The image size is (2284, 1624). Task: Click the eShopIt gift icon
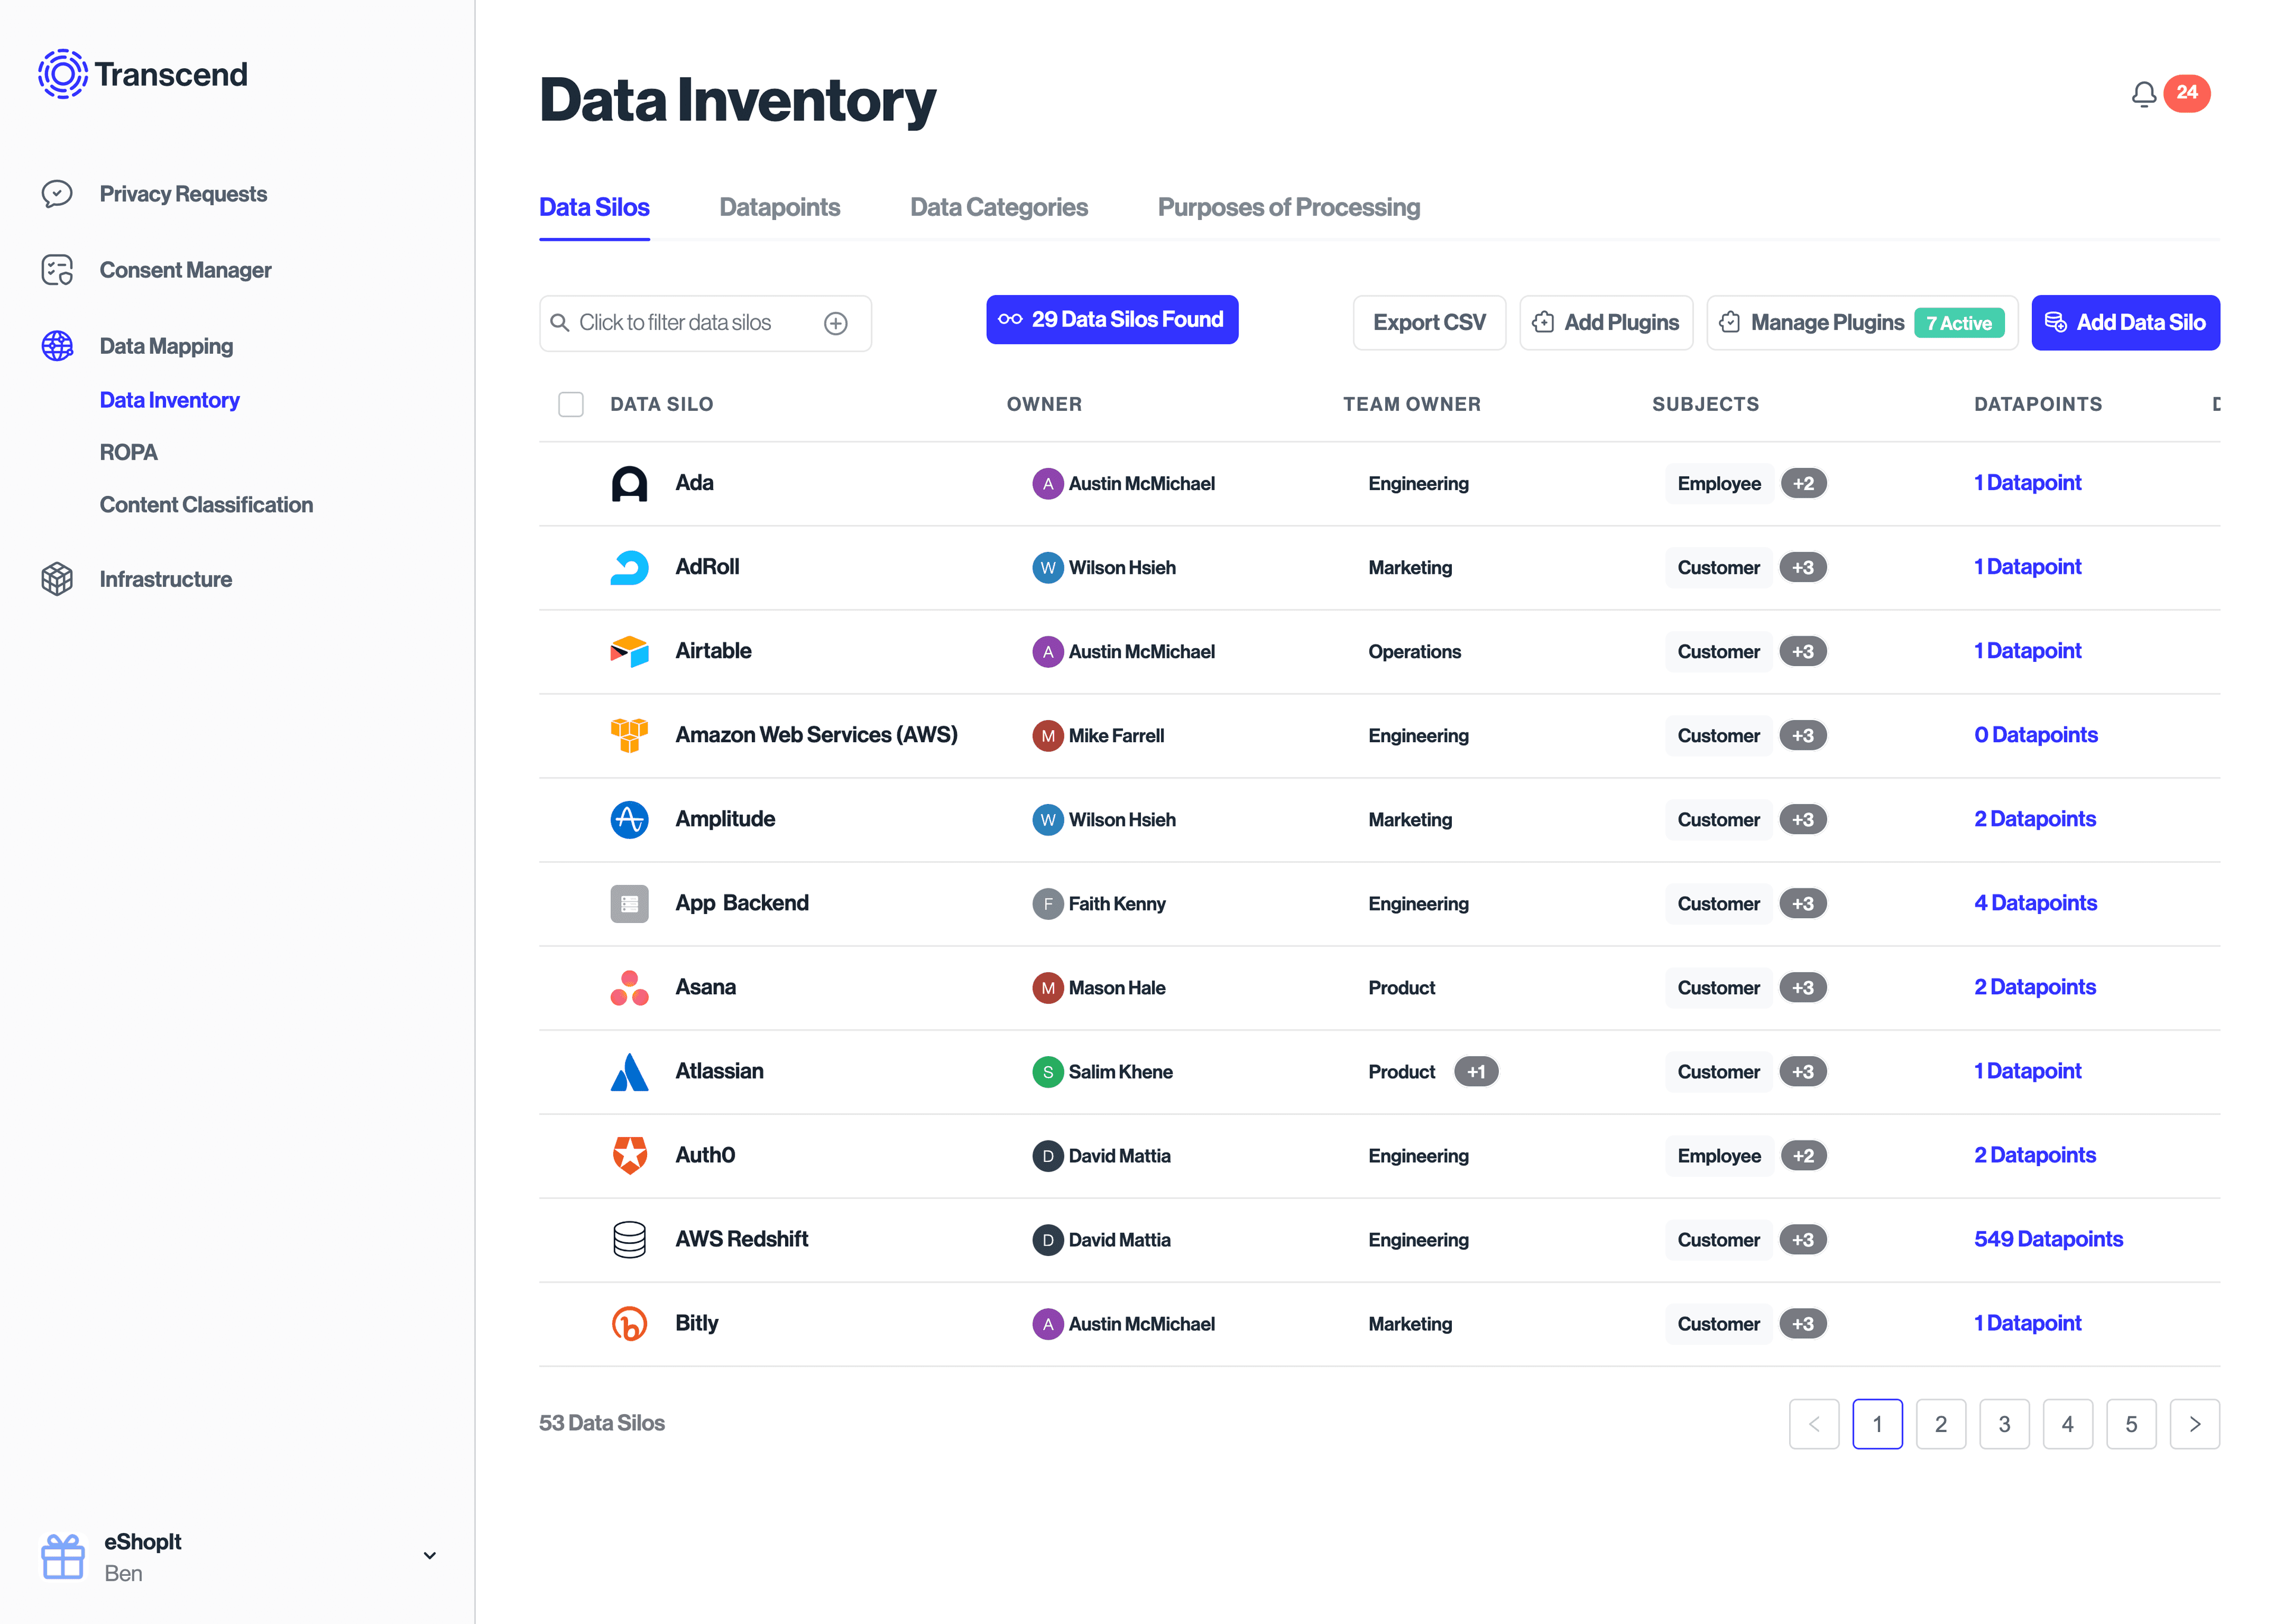pyautogui.click(x=63, y=1557)
